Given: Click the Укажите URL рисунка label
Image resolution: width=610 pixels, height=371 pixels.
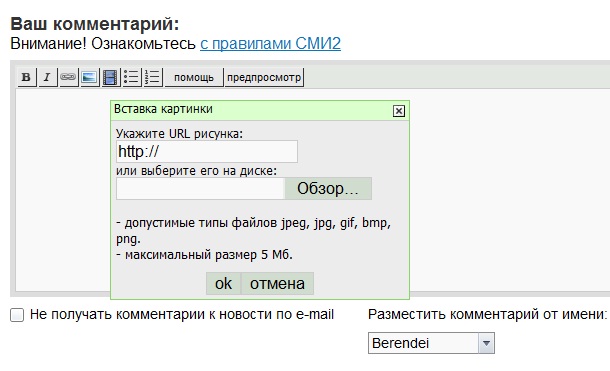Looking at the screenshot, I should (x=179, y=134).
